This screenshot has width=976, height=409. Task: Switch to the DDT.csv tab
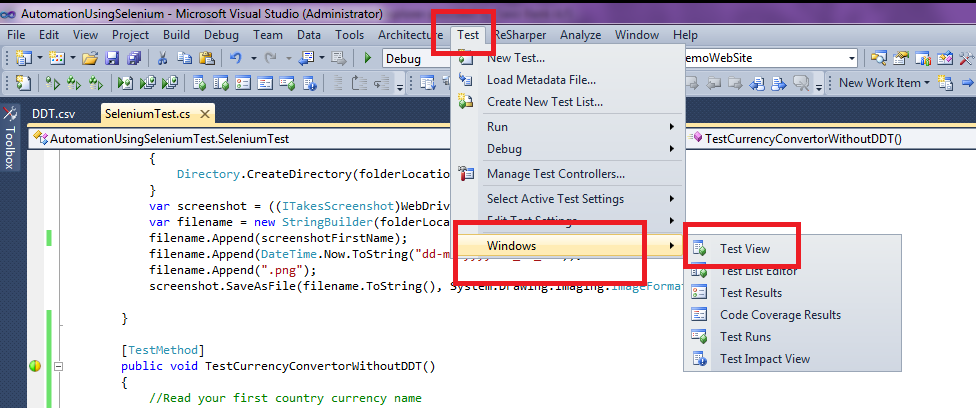tap(52, 114)
